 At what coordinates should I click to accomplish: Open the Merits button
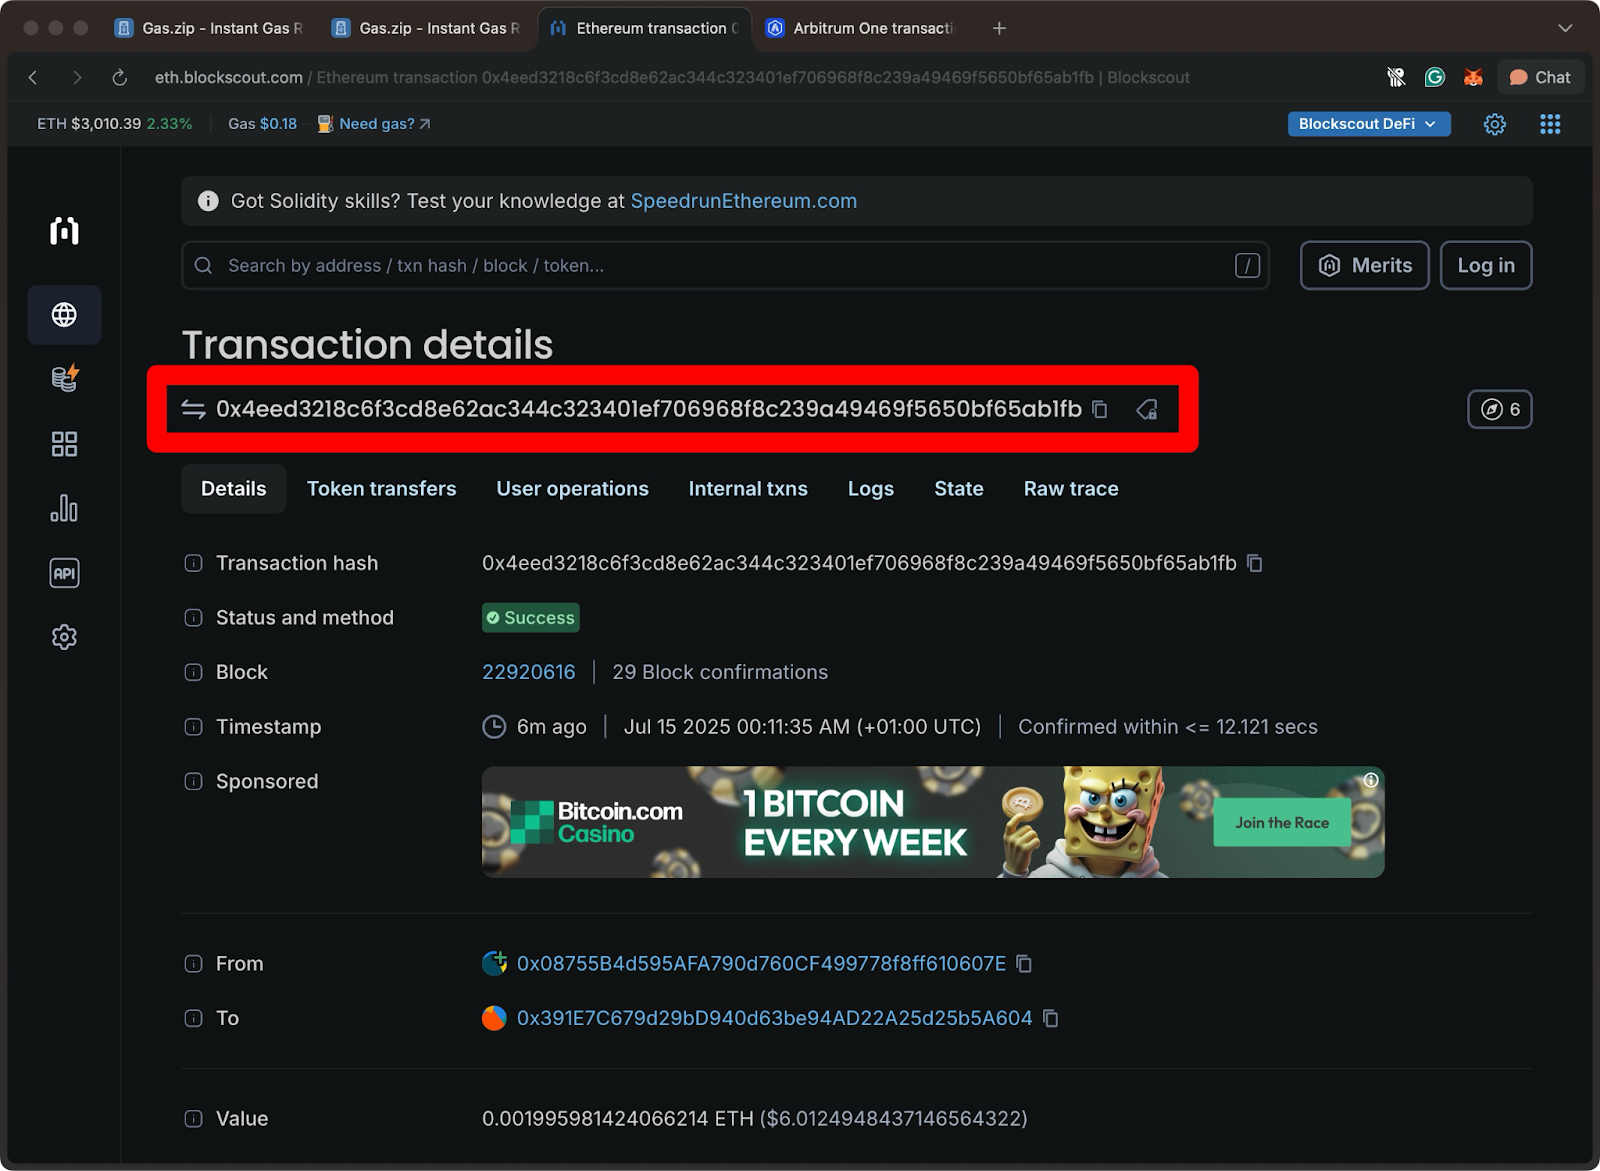1365,265
